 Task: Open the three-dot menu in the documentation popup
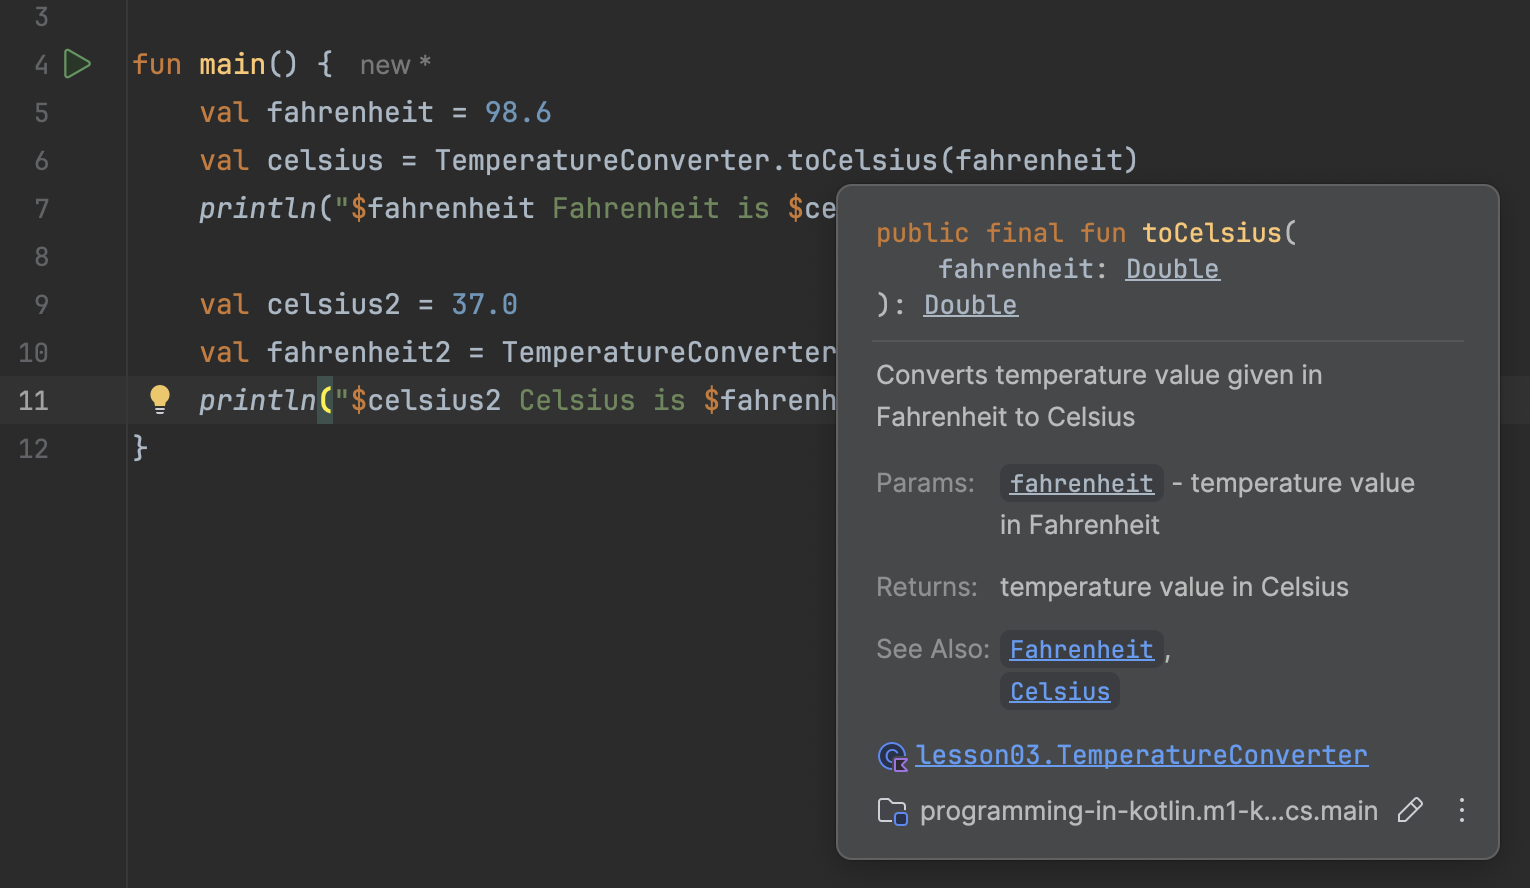pyautogui.click(x=1461, y=810)
